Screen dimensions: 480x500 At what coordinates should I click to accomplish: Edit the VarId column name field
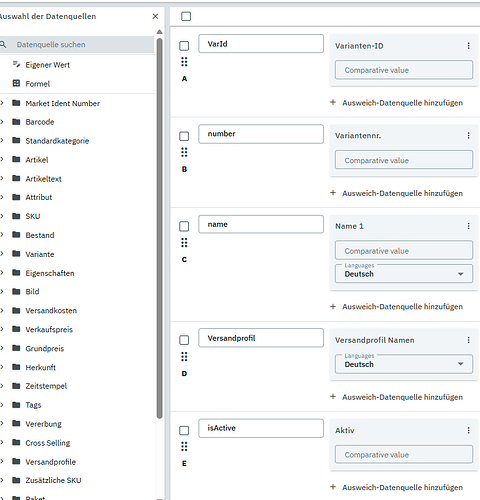(x=261, y=44)
